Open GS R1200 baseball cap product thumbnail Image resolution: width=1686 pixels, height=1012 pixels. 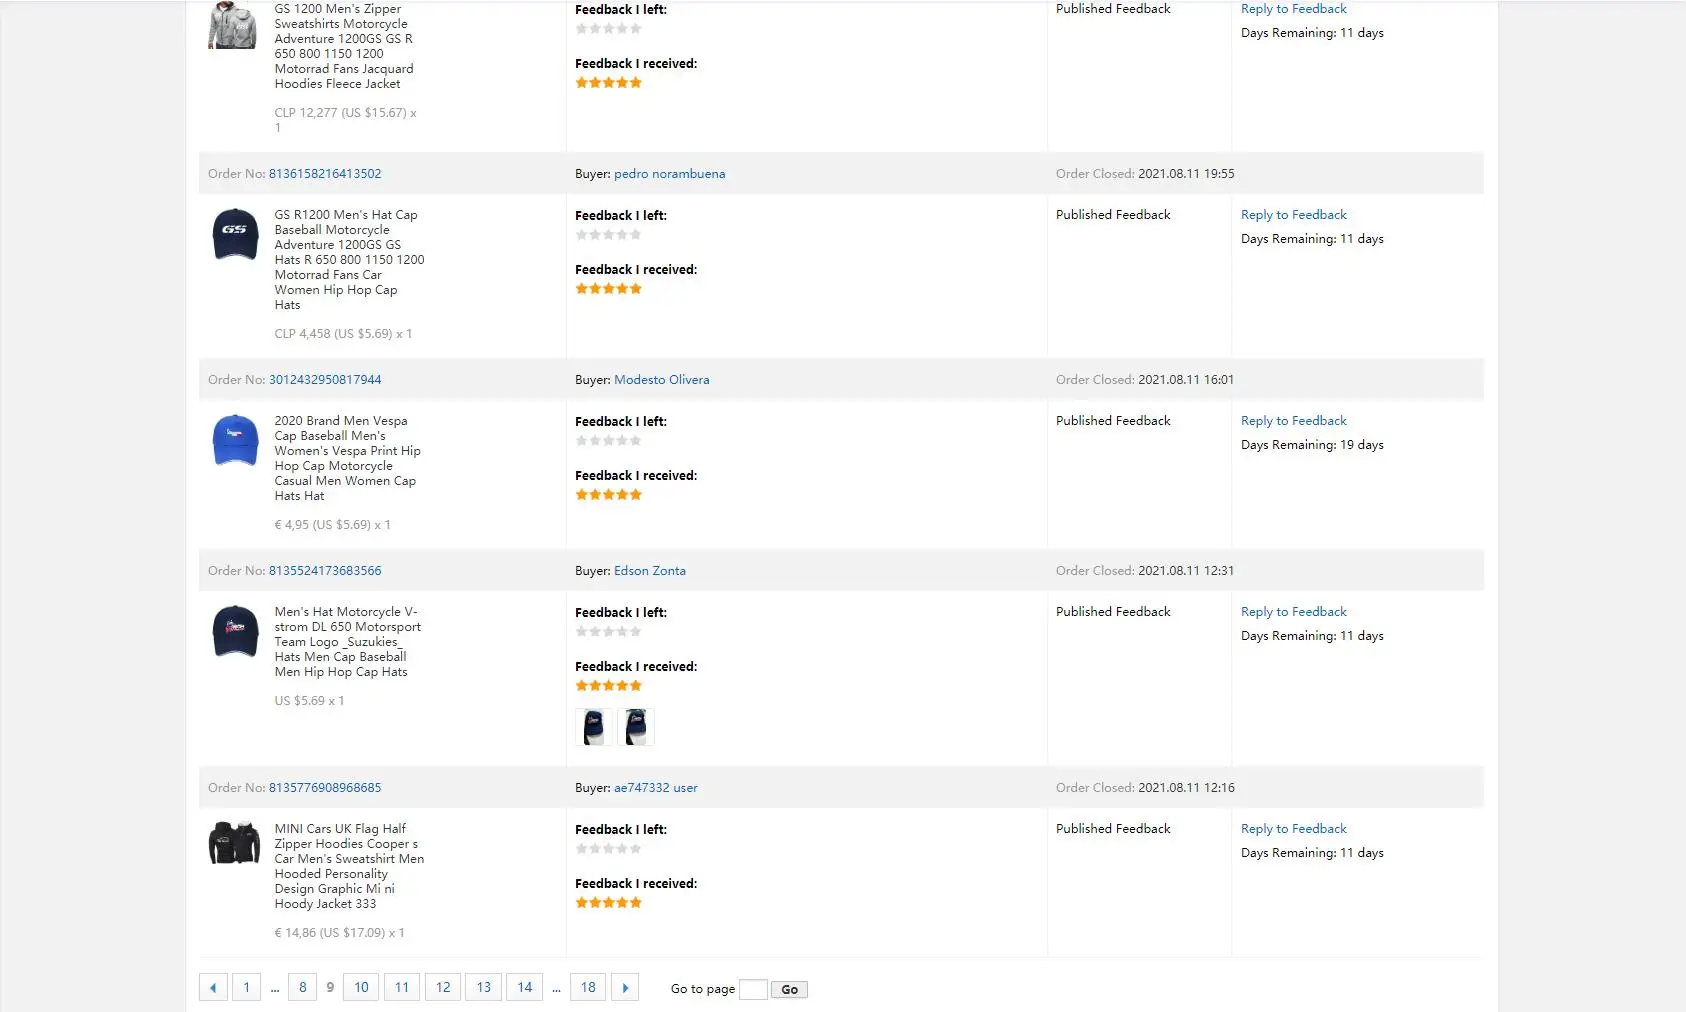click(x=235, y=234)
